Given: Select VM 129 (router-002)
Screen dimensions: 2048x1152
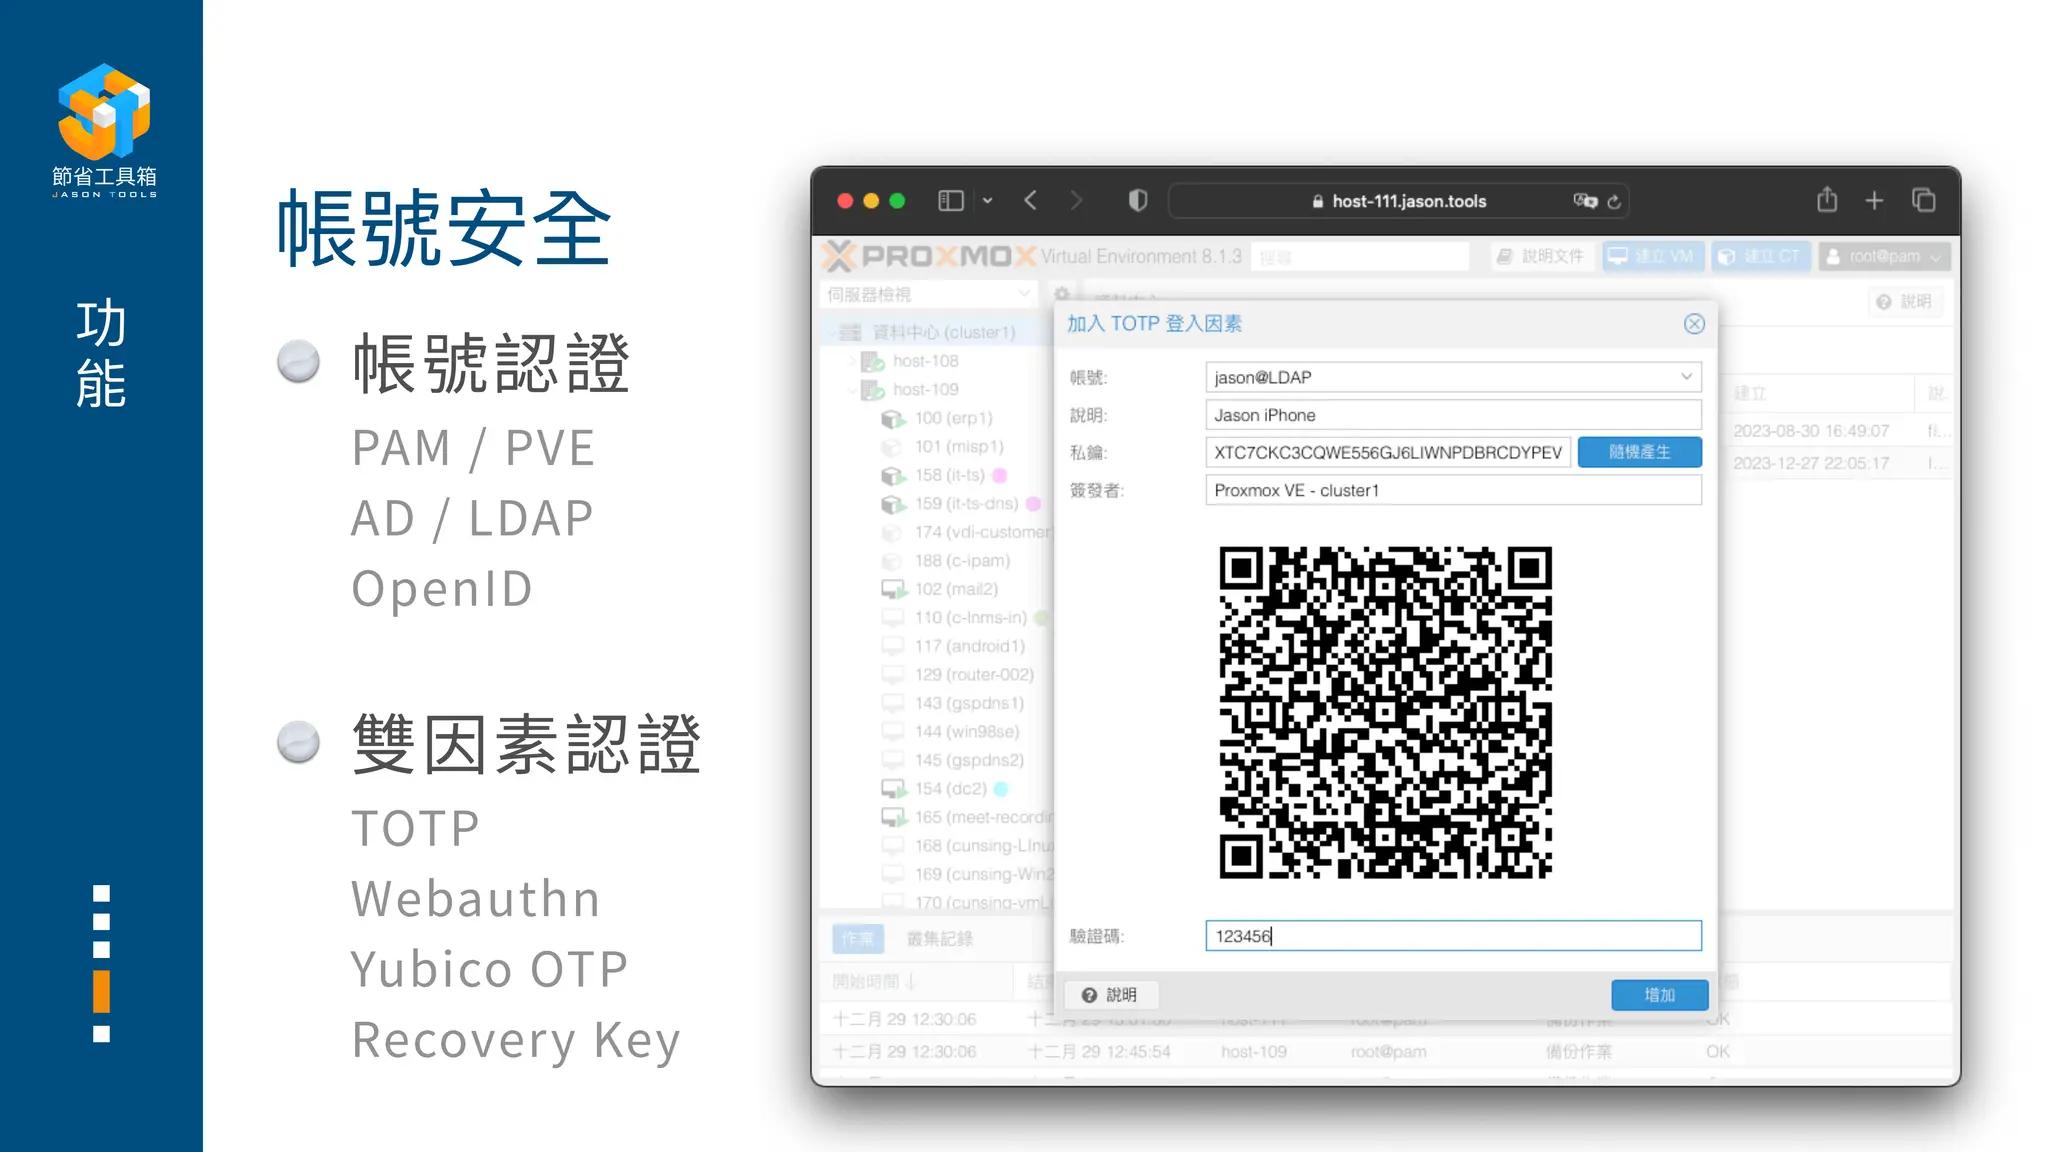Looking at the screenshot, I should [x=974, y=675].
